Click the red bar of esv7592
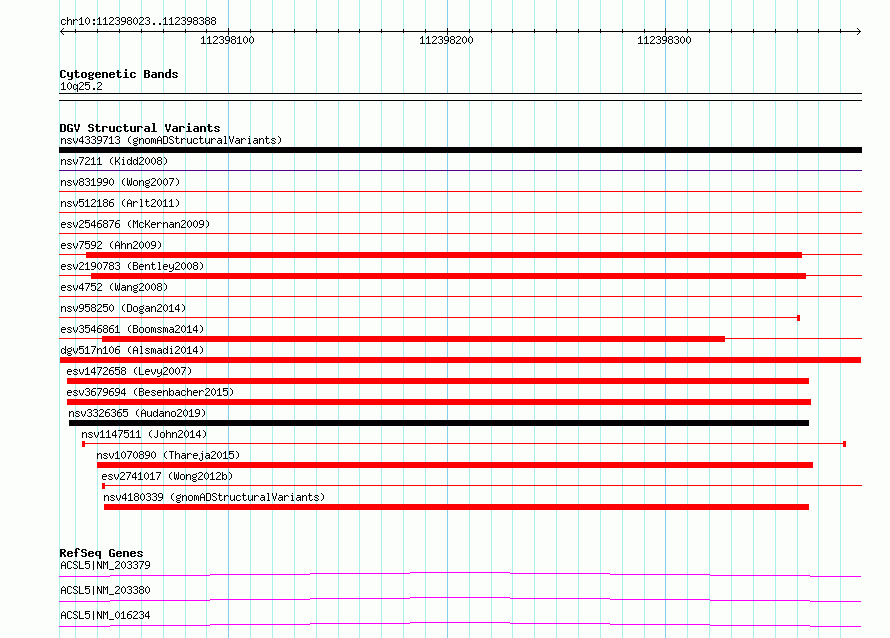This screenshot has width=890, height=638. [x=444, y=255]
